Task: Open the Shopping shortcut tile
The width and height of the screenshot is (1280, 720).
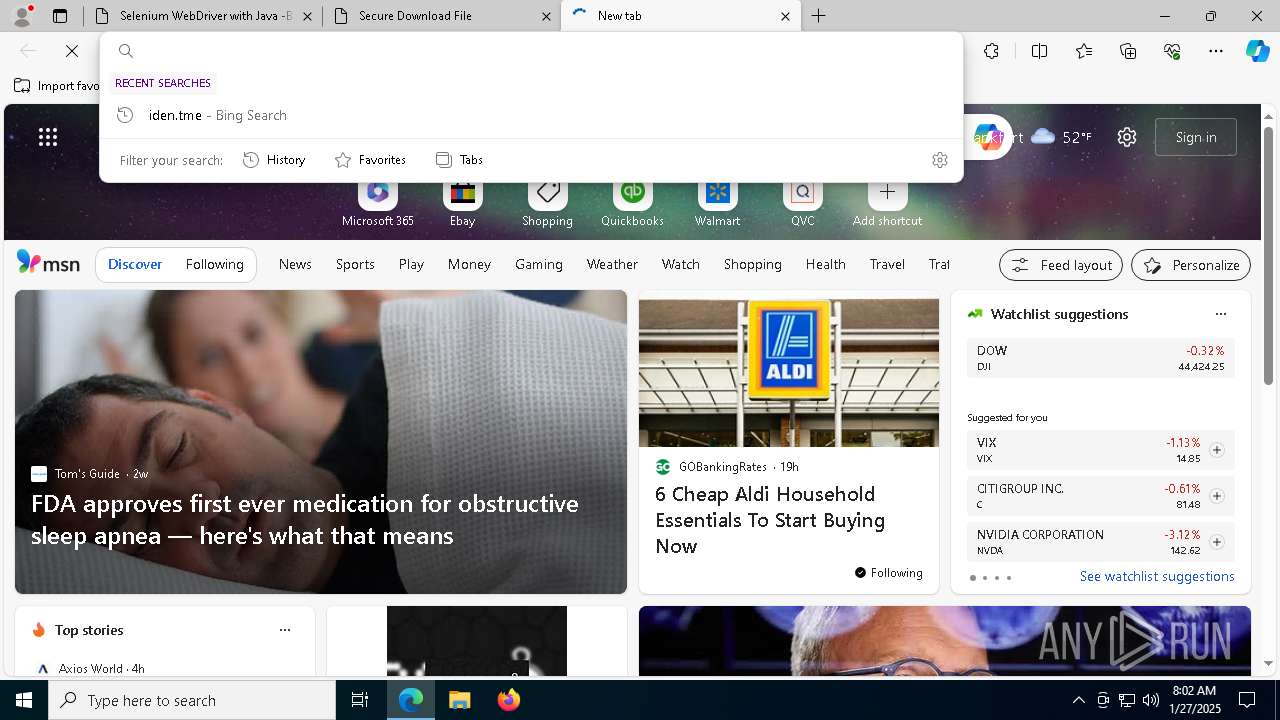Action: tap(547, 204)
